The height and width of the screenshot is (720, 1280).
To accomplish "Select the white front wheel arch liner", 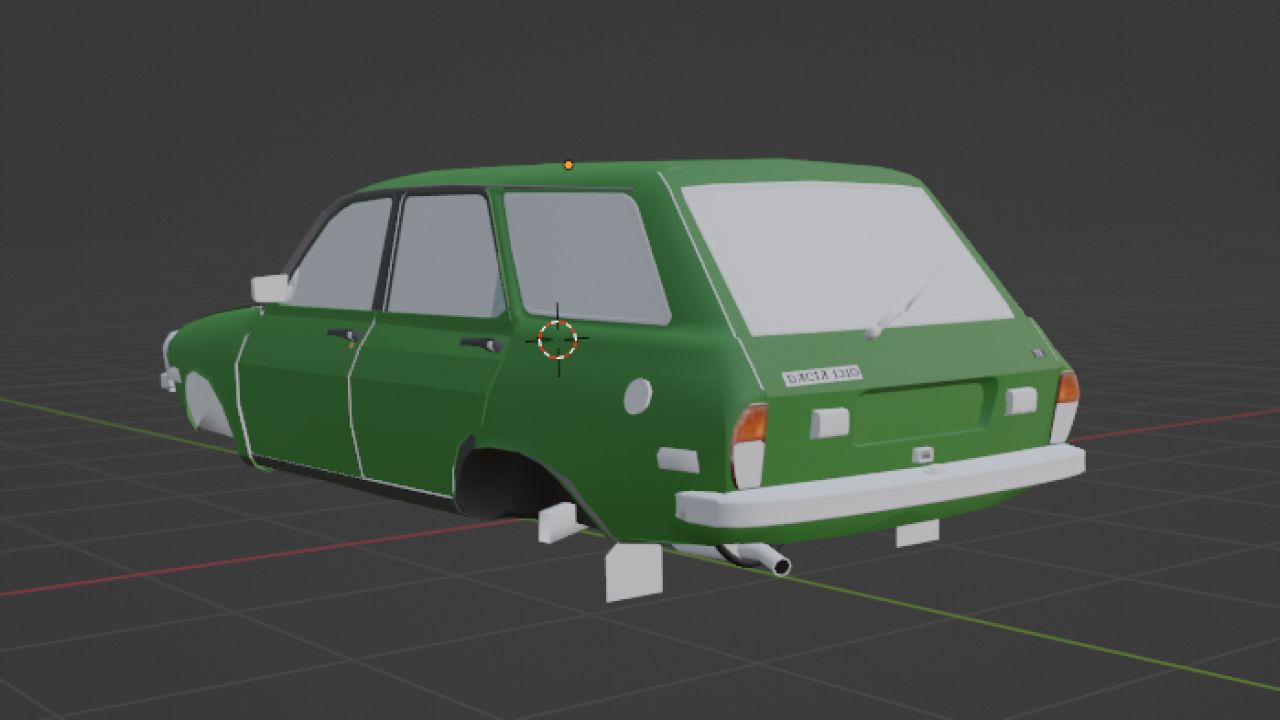I will (206, 405).
